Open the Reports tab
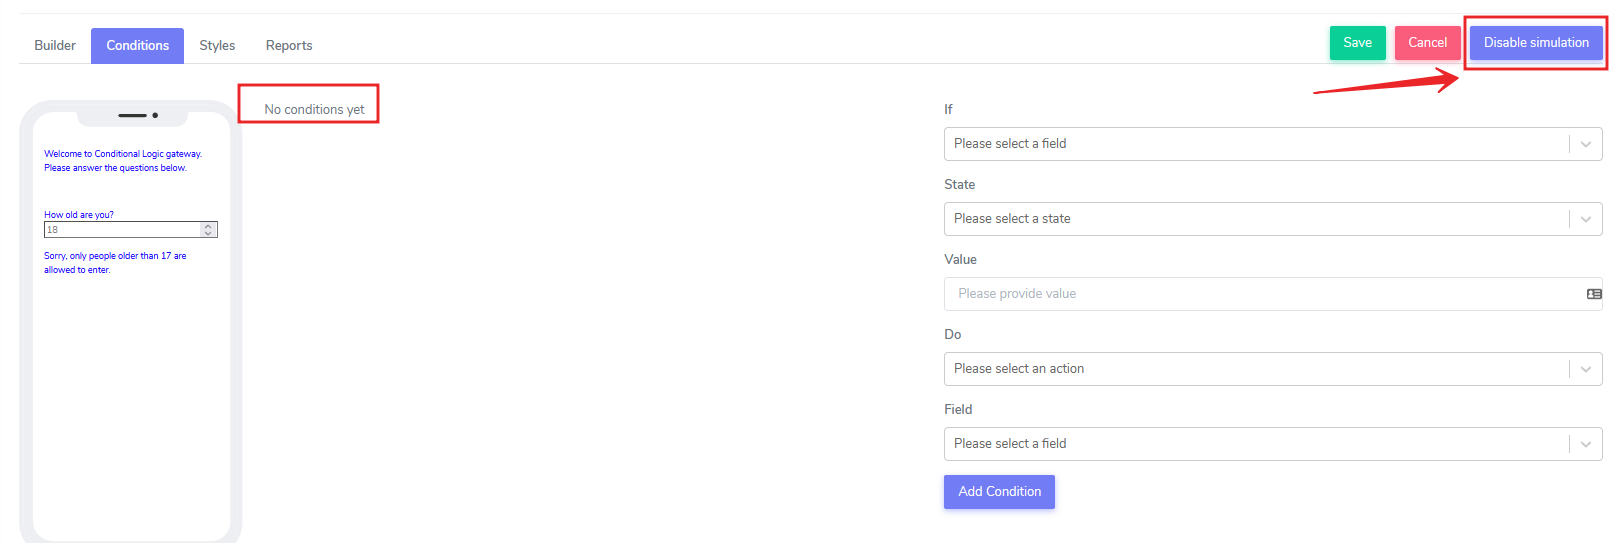 (x=289, y=46)
